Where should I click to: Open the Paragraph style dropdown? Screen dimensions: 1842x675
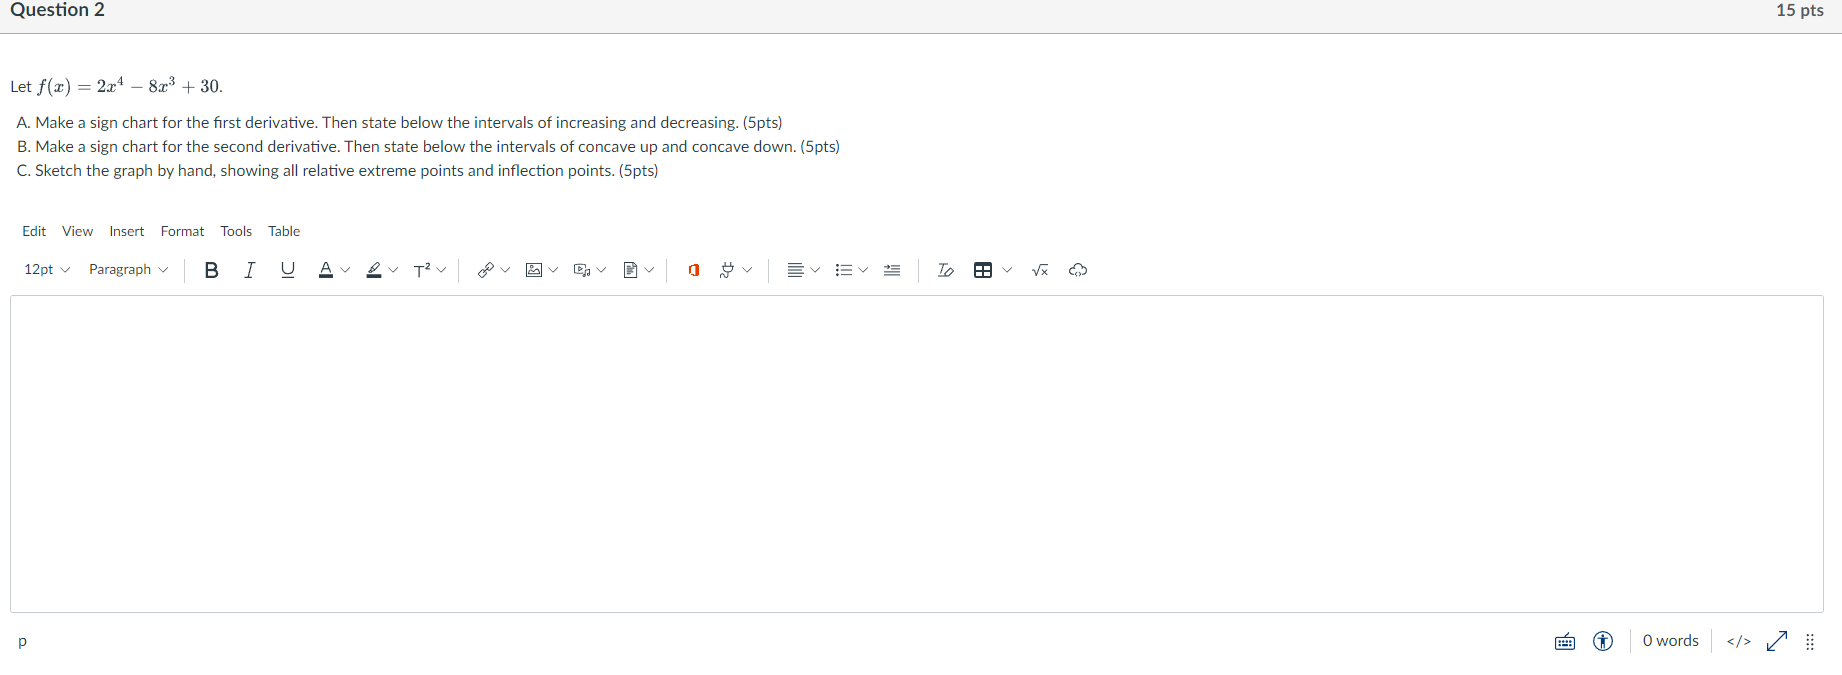(x=128, y=270)
